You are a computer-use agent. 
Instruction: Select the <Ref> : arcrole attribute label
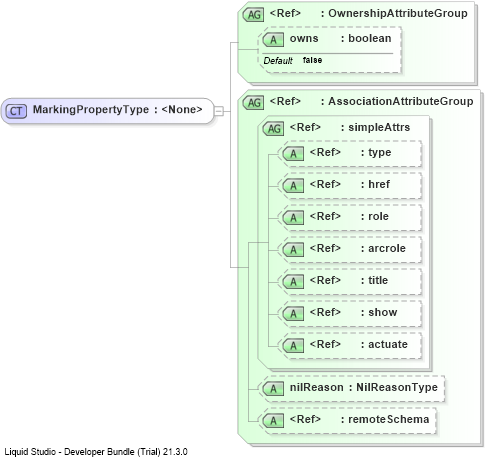(x=358, y=248)
